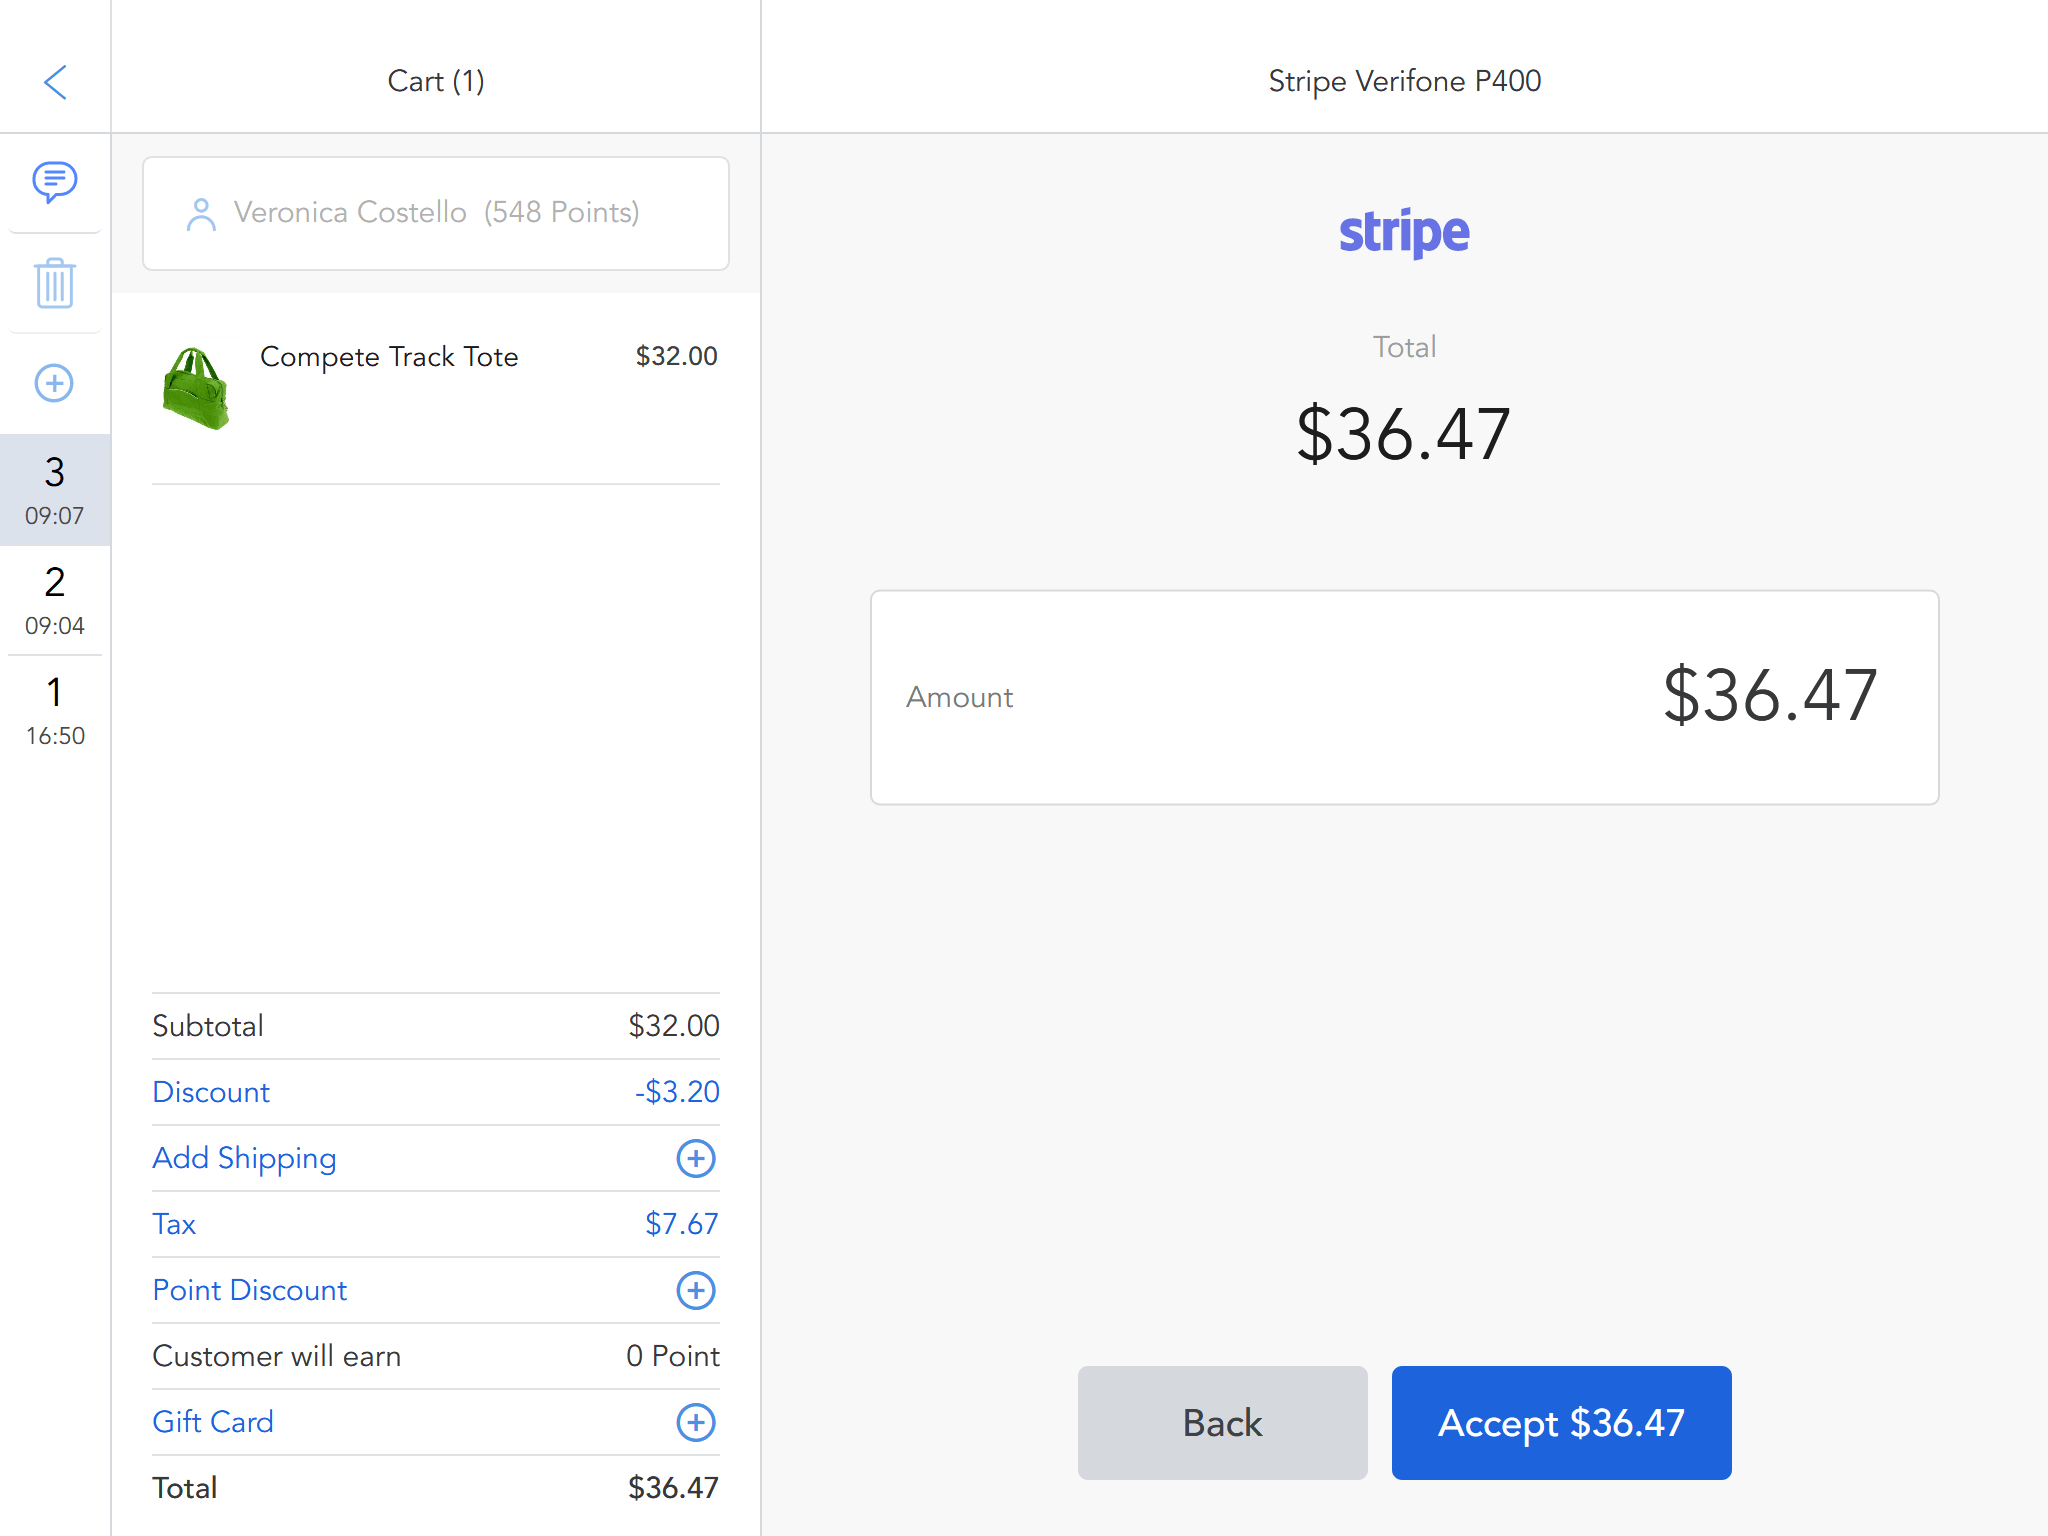Click the Cart (1) header title
The width and height of the screenshot is (2048, 1536).
point(436,81)
